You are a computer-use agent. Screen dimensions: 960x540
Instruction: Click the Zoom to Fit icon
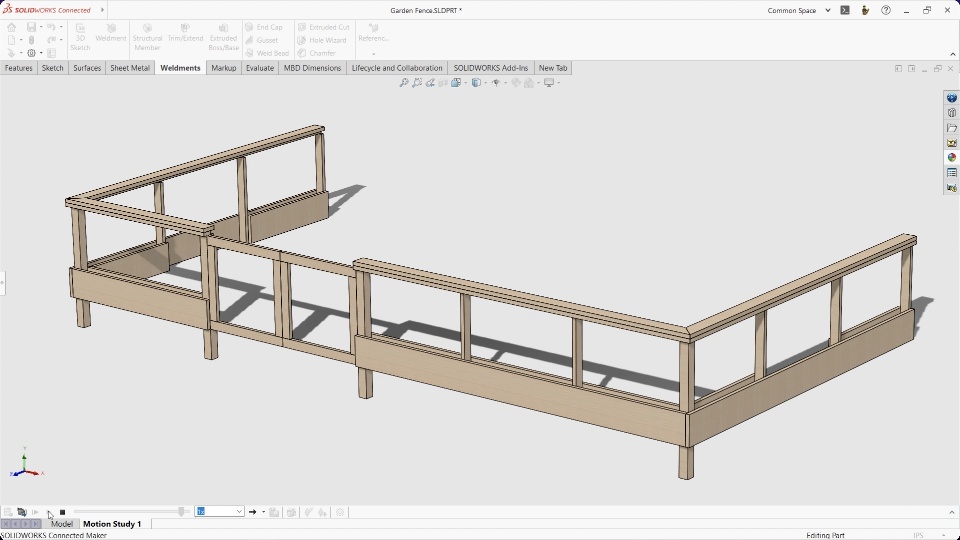point(404,83)
